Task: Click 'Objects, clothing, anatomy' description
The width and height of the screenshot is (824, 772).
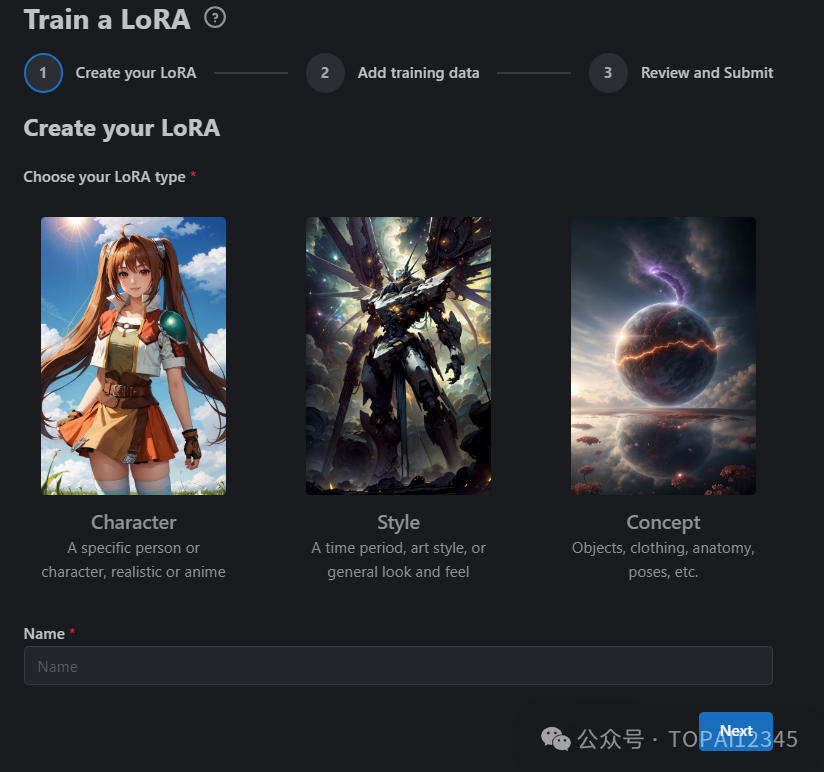Action: (663, 560)
